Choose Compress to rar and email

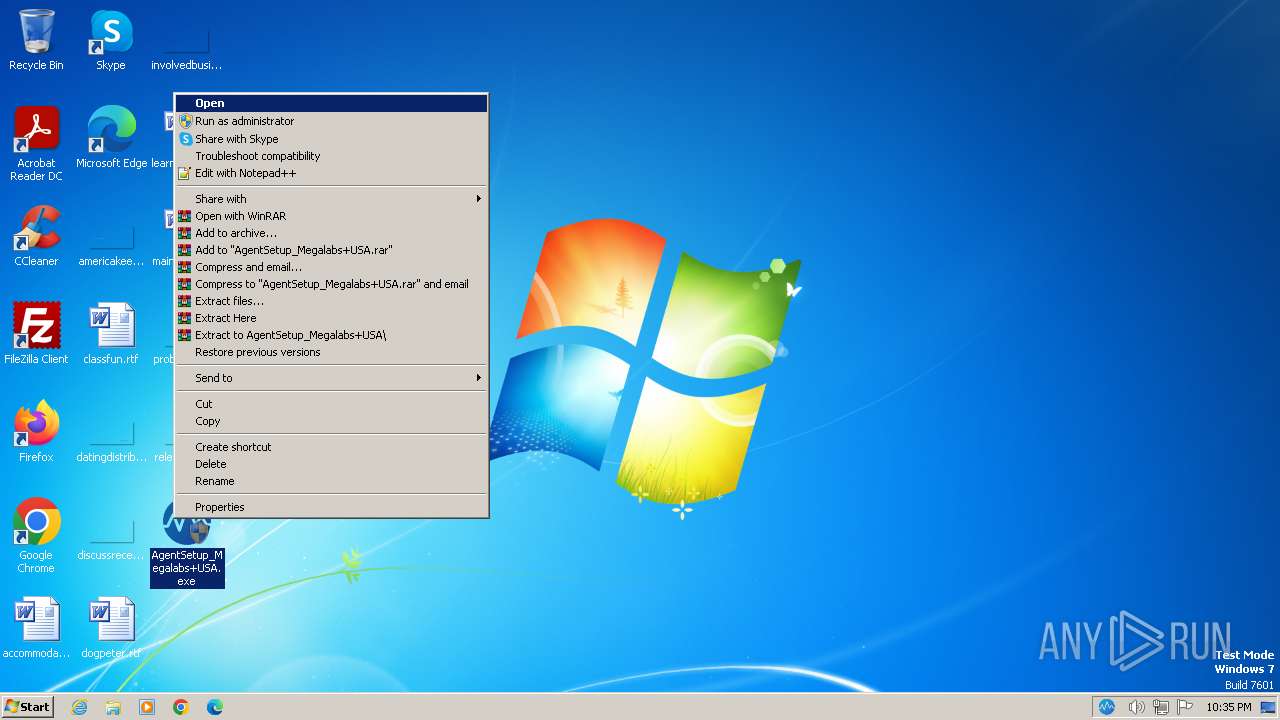[x=331, y=284]
